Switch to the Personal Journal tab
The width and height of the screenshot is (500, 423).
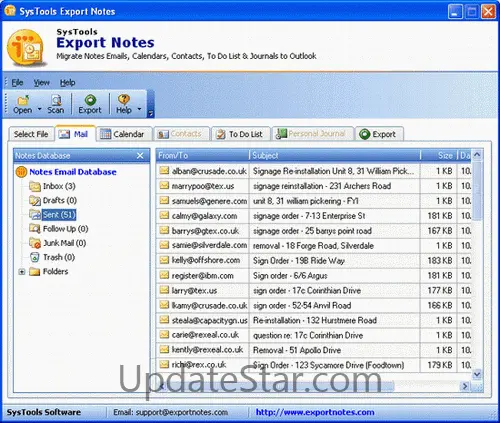pyautogui.click(x=313, y=134)
